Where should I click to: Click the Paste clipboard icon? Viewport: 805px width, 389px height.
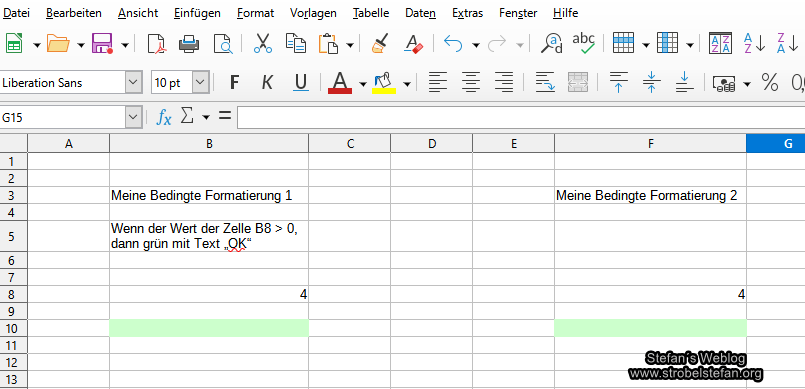pos(329,44)
